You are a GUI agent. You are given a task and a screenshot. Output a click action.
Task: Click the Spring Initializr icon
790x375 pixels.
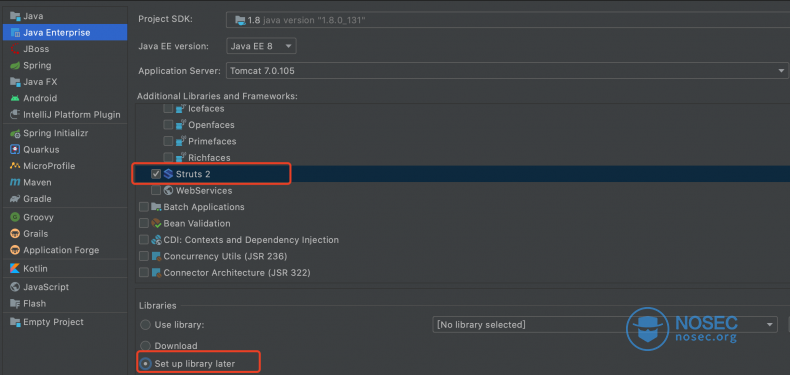[15, 134]
